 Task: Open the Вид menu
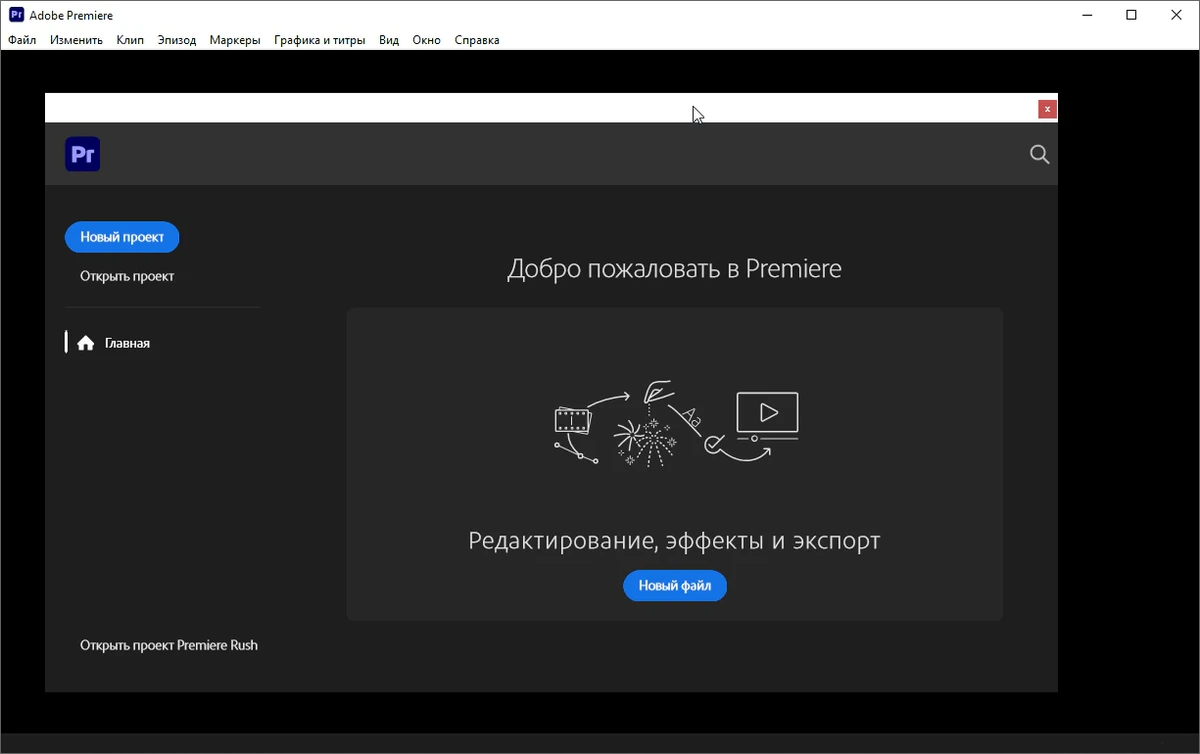click(389, 40)
